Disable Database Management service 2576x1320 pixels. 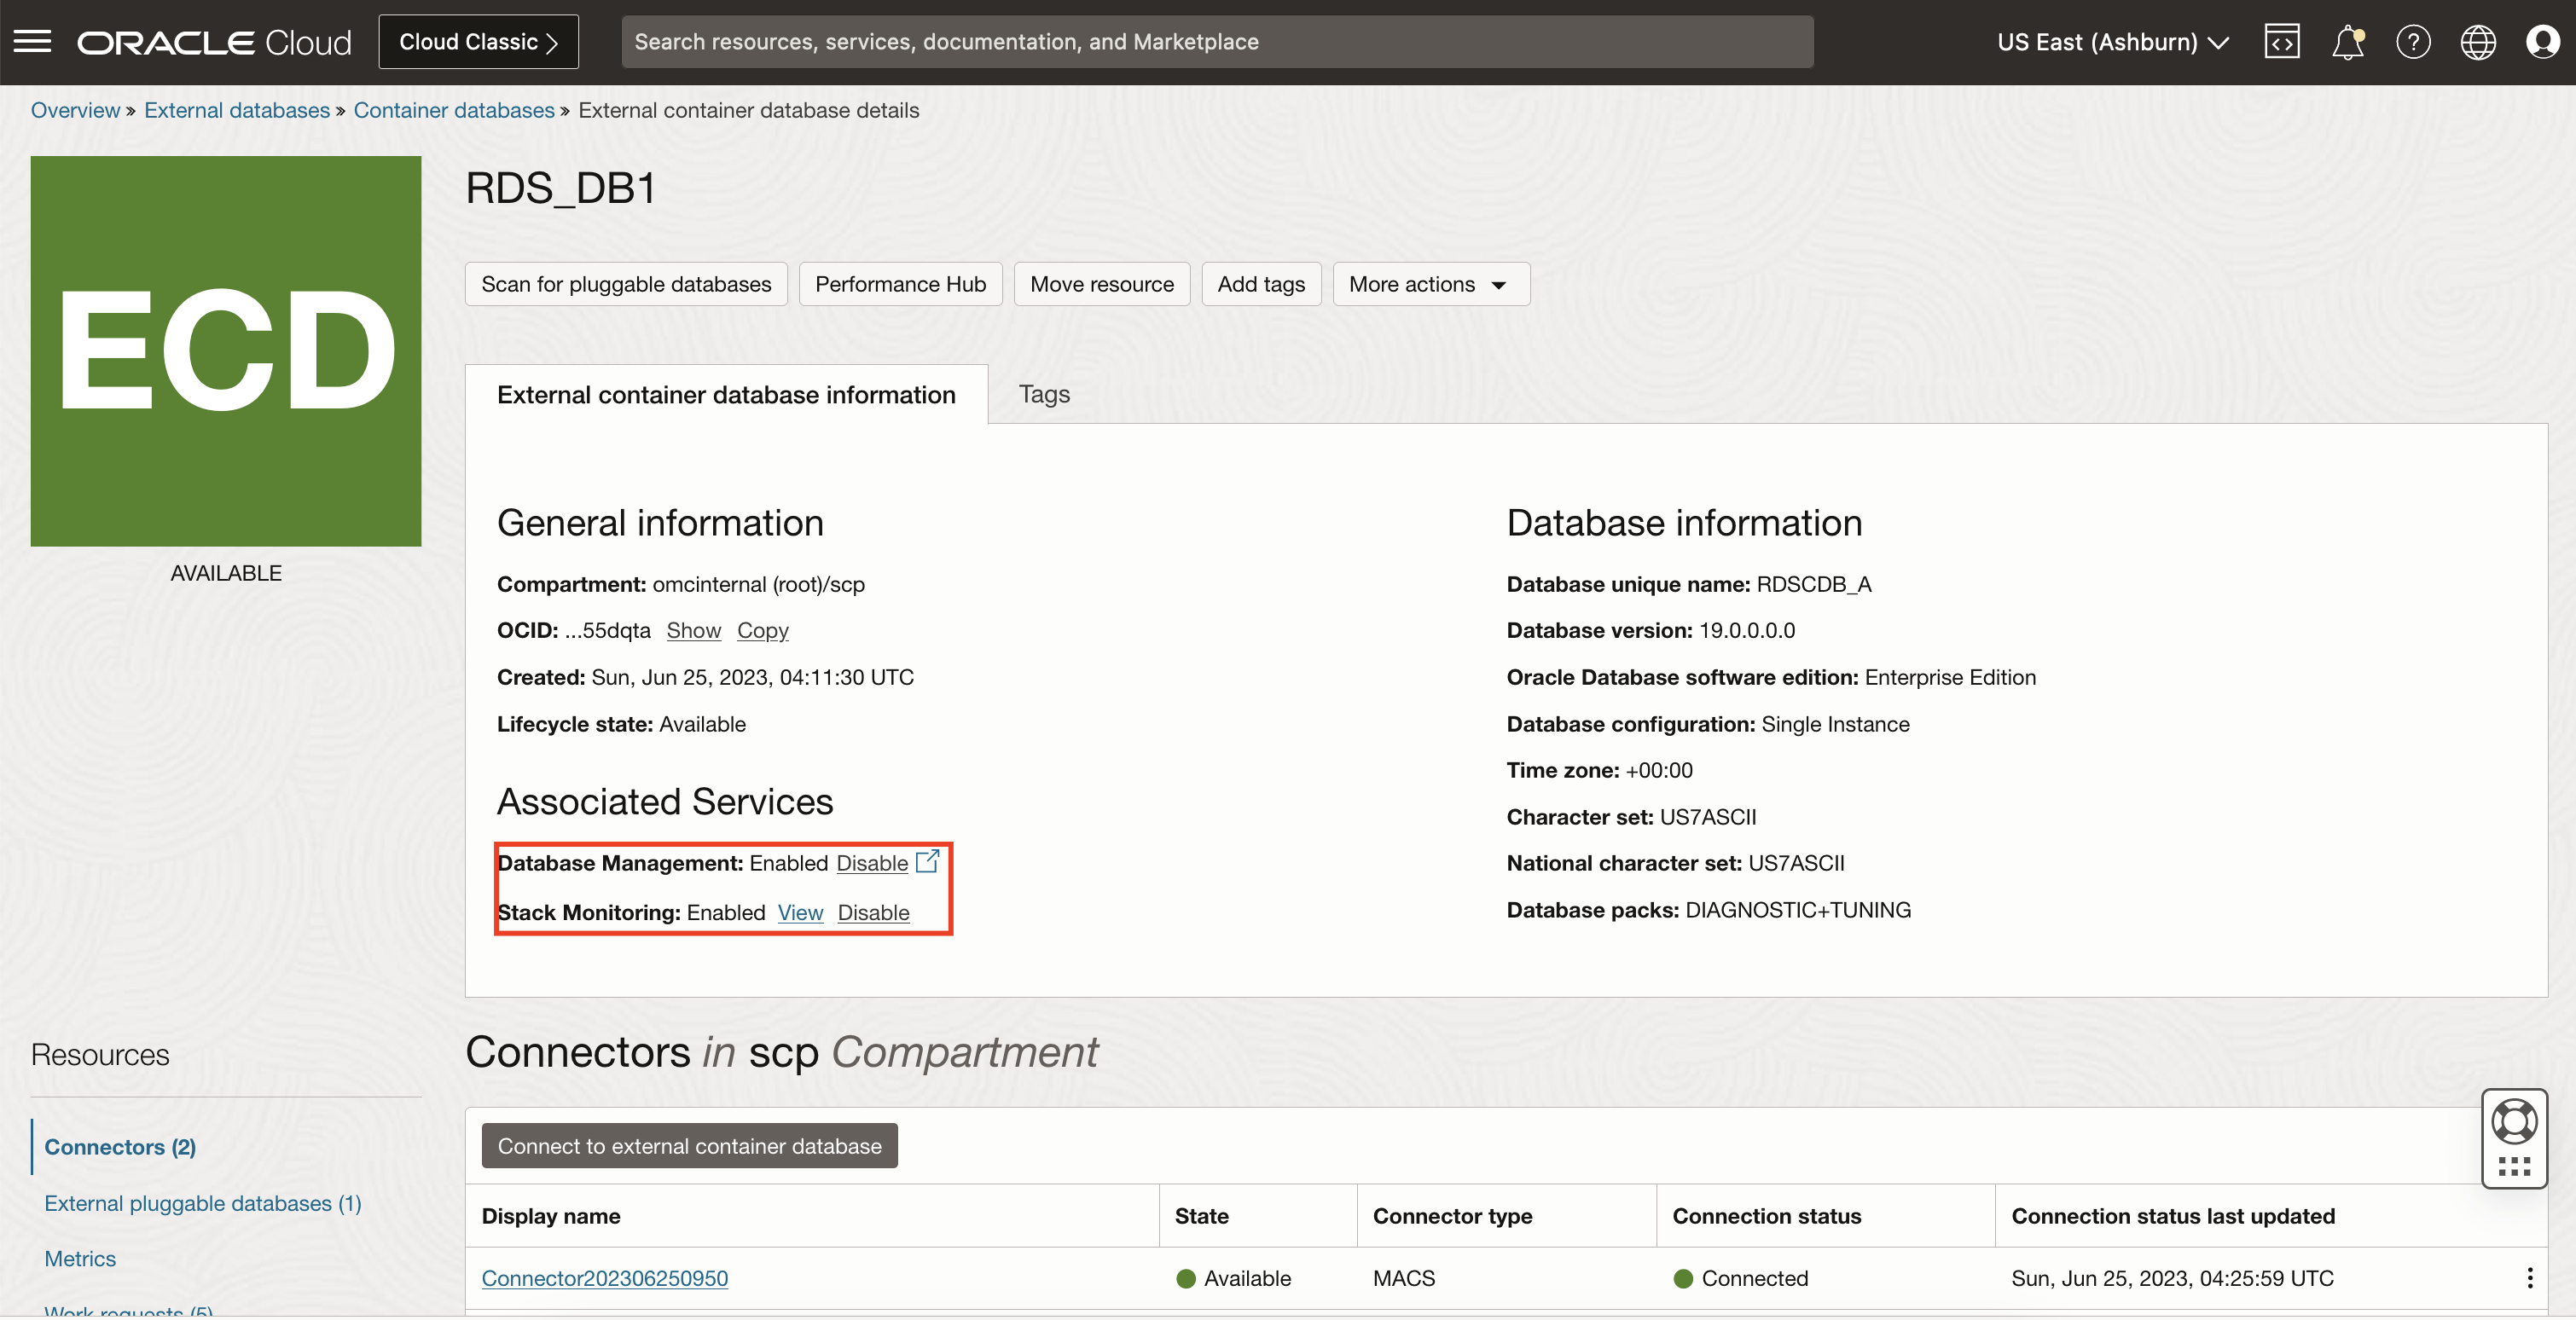tap(871, 863)
